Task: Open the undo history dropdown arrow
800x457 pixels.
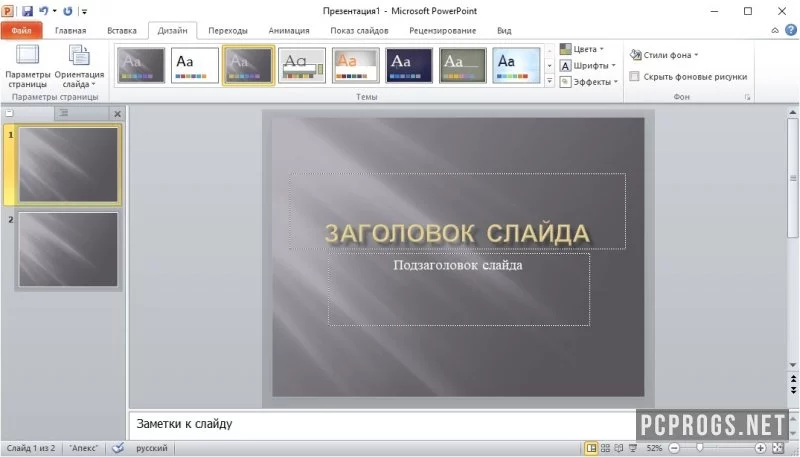Action: pyautogui.click(x=55, y=11)
